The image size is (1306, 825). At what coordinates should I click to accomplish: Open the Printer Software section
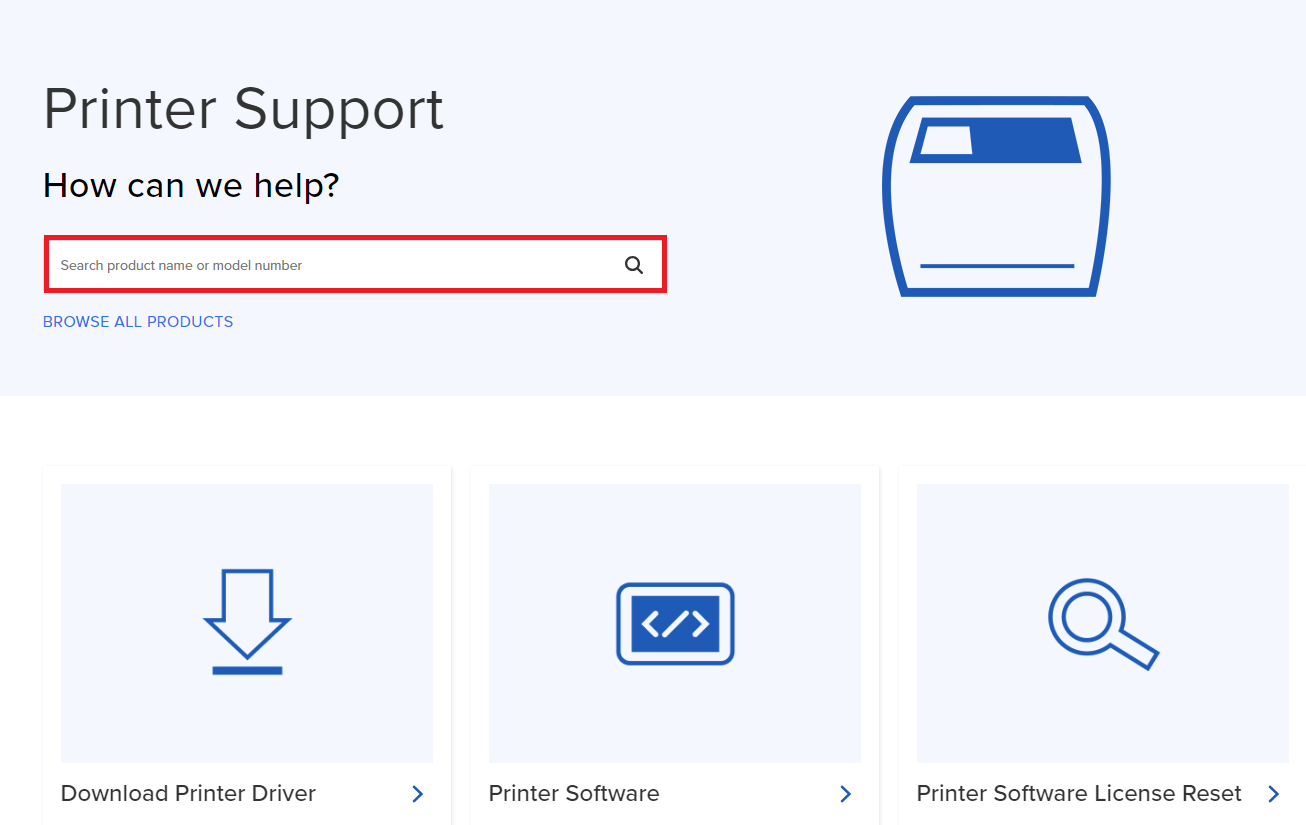[x=573, y=793]
